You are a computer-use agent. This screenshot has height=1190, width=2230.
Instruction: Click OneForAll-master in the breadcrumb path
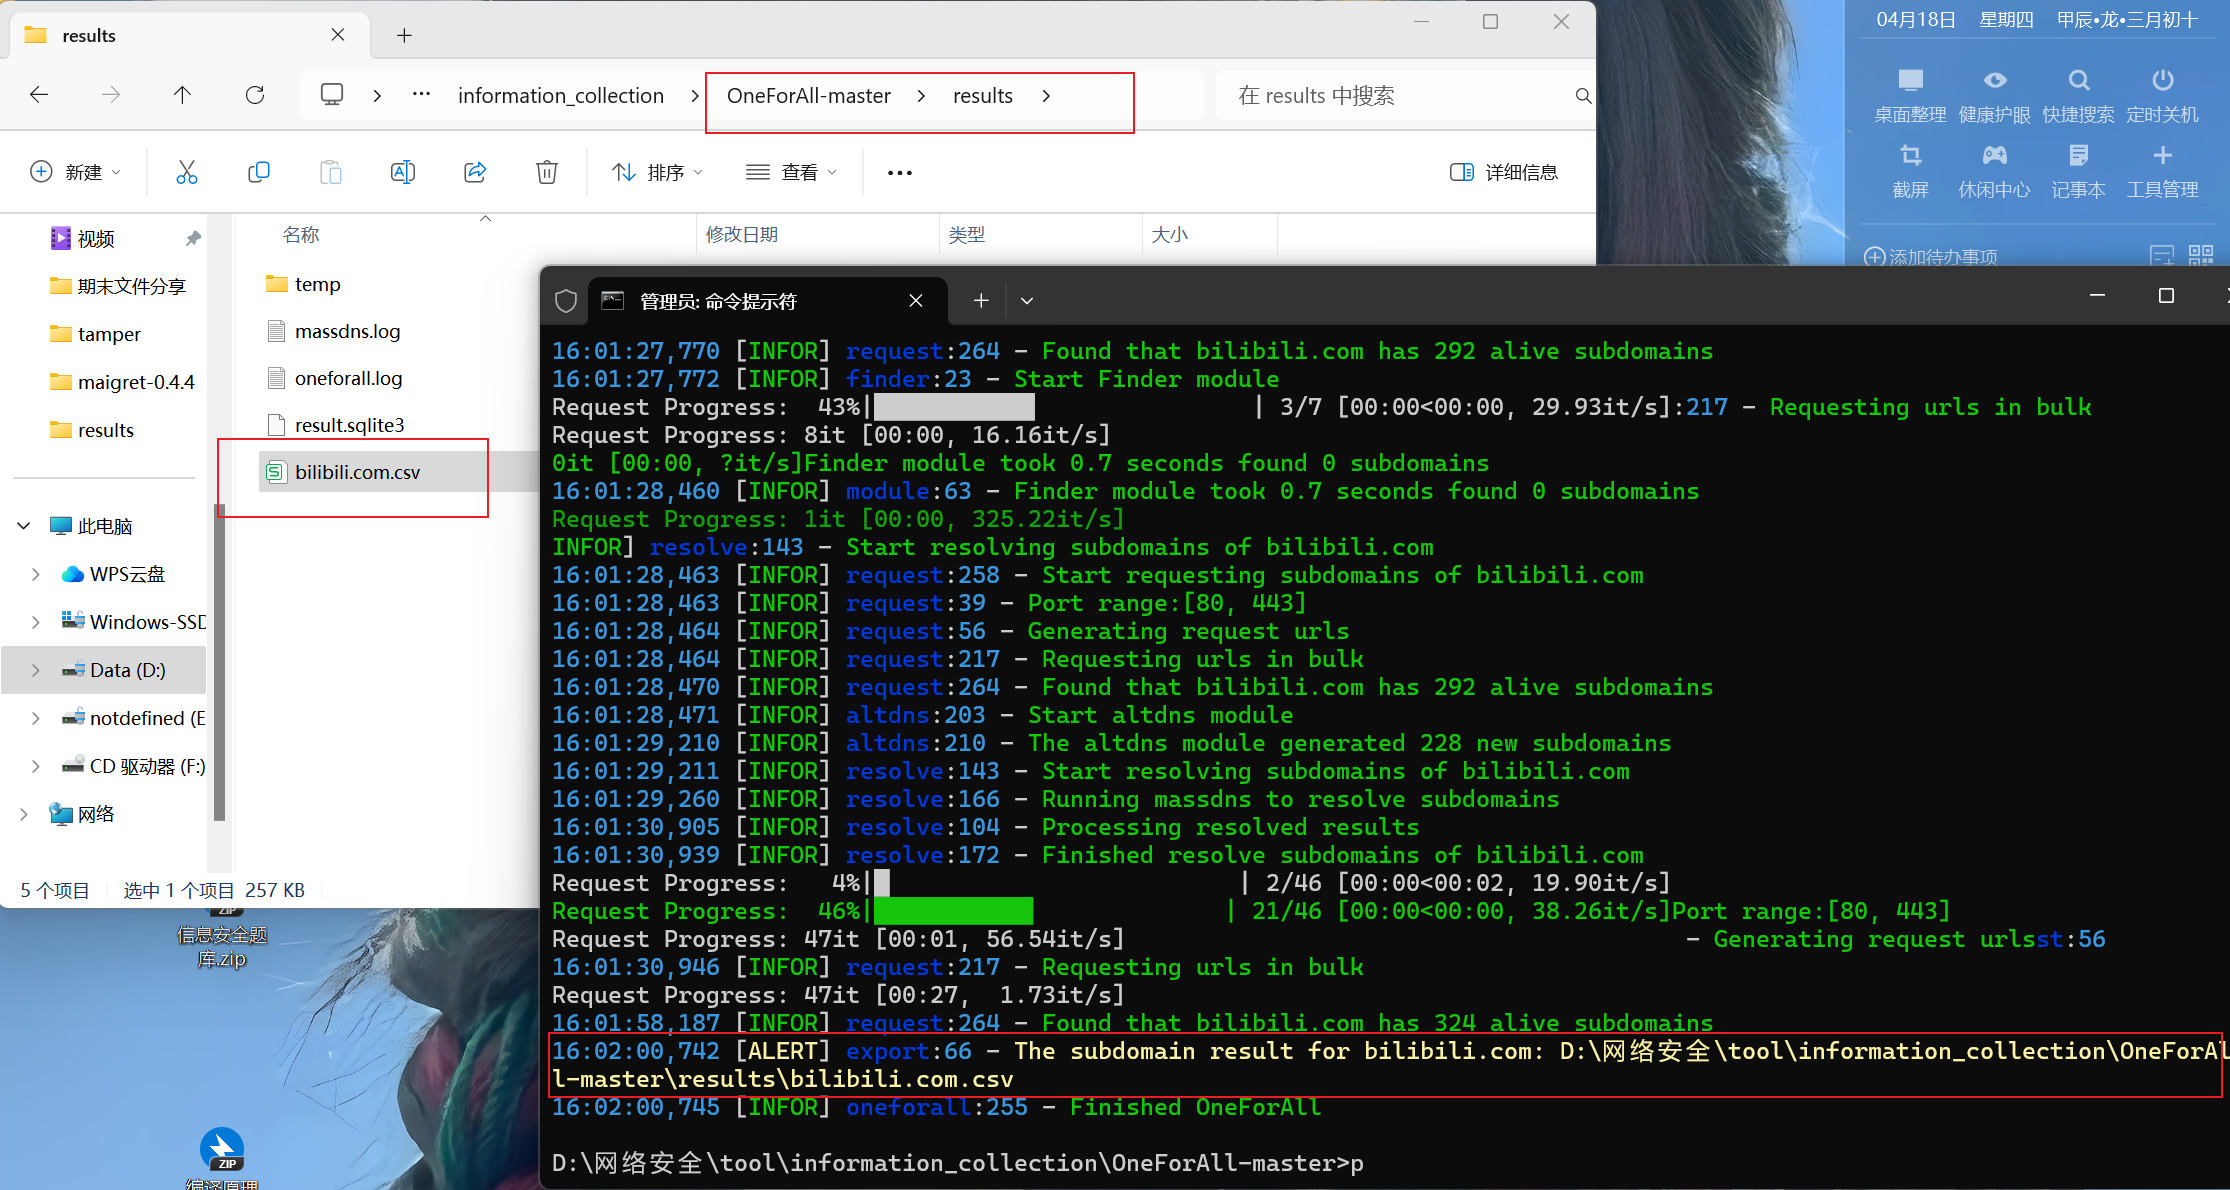pos(808,96)
